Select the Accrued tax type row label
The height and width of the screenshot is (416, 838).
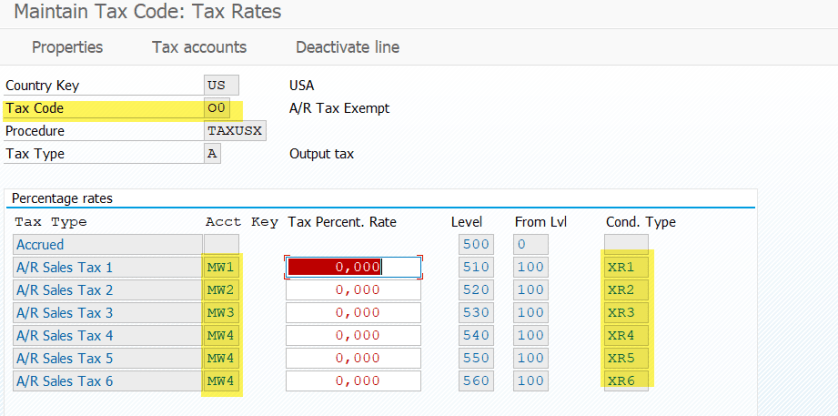[105, 244]
